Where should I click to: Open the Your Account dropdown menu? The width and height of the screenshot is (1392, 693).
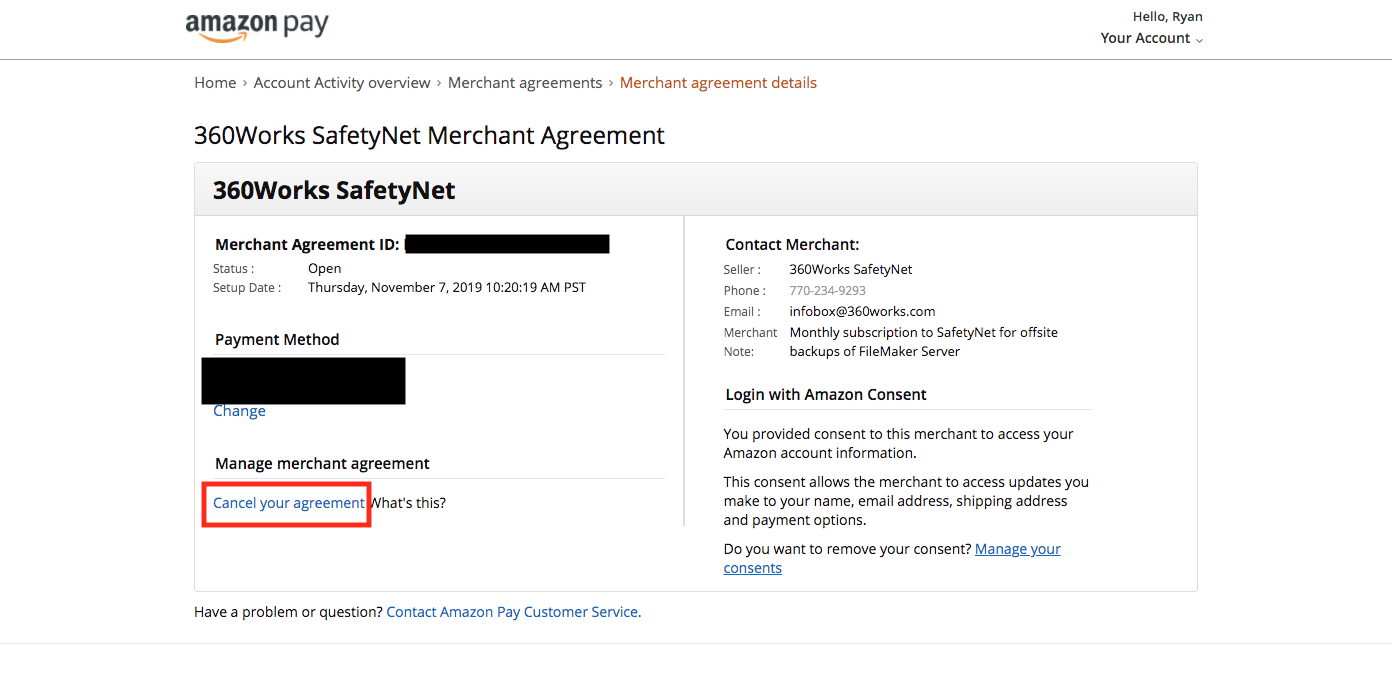[x=1151, y=38]
